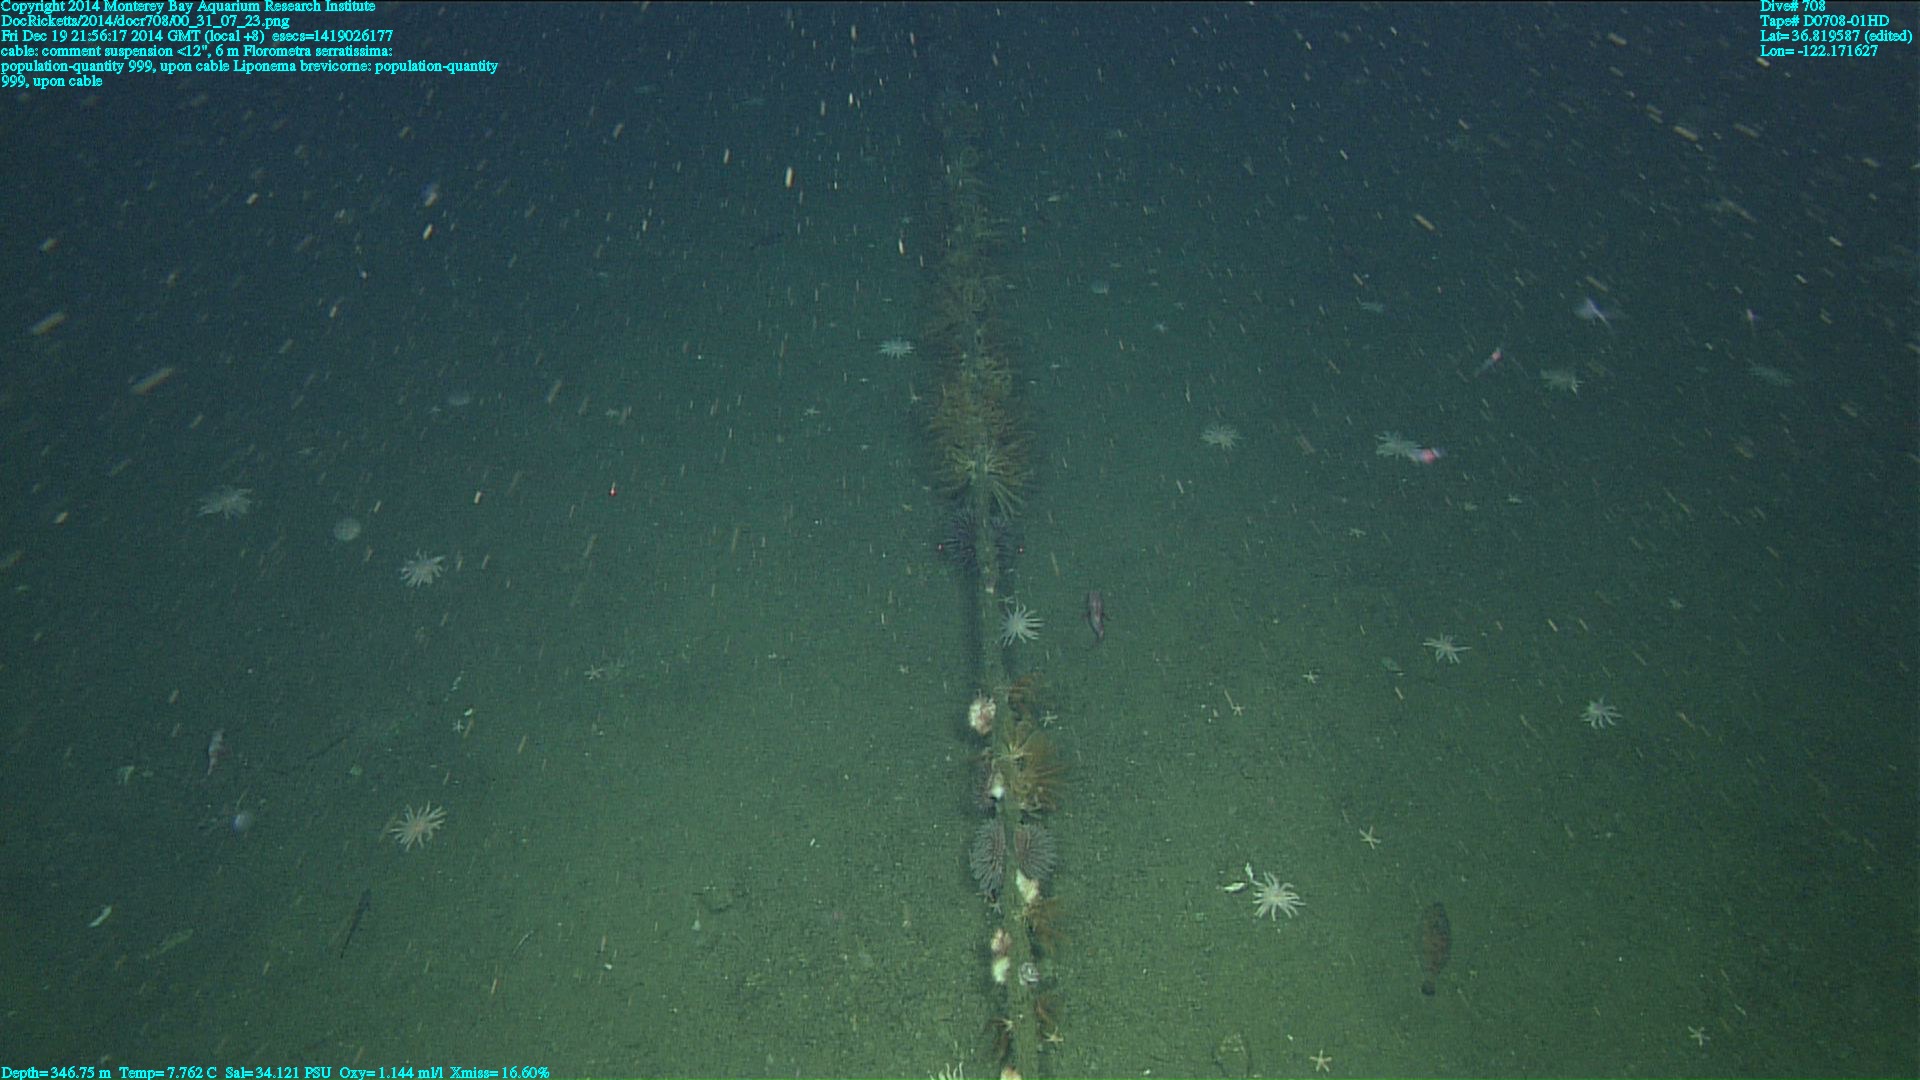This screenshot has height=1080, width=1920.
Task: Click the Florometra serratissima annotation text
Action: pos(318,51)
